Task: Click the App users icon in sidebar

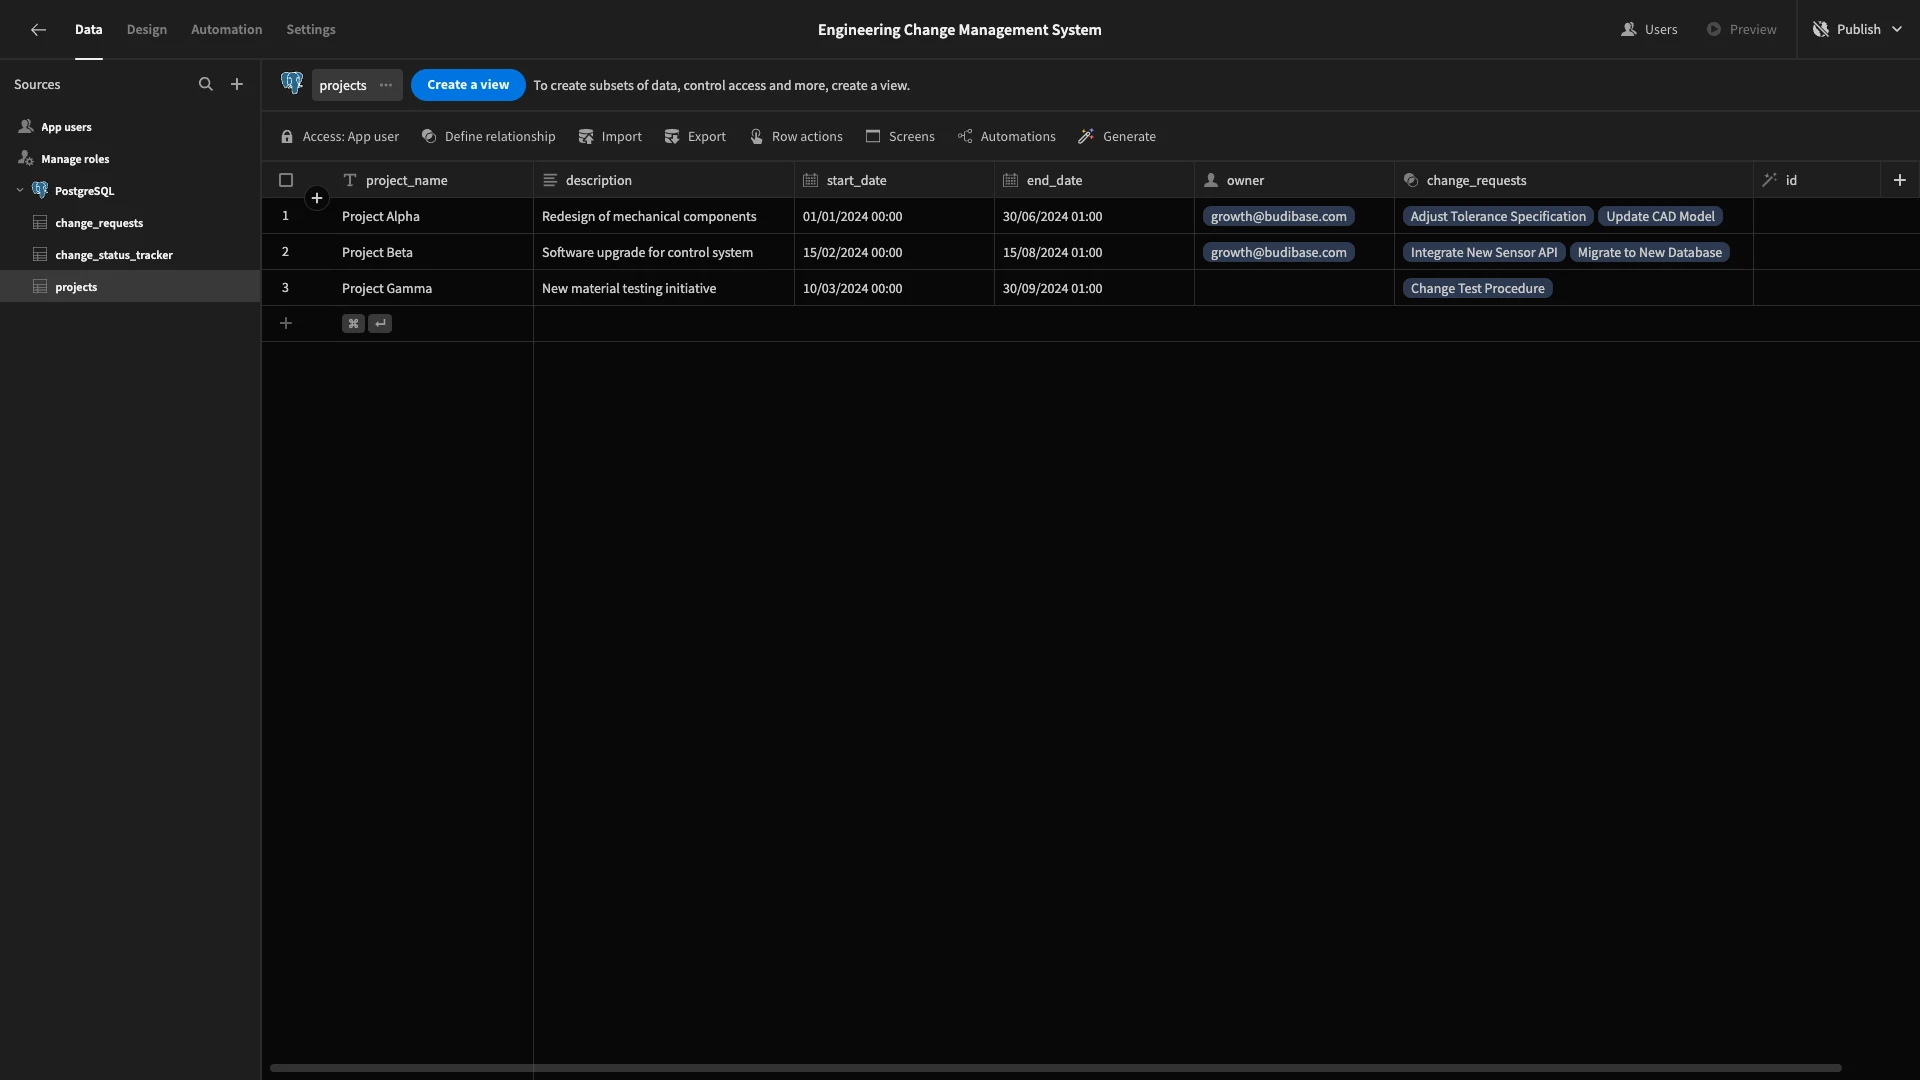Action: click(26, 127)
